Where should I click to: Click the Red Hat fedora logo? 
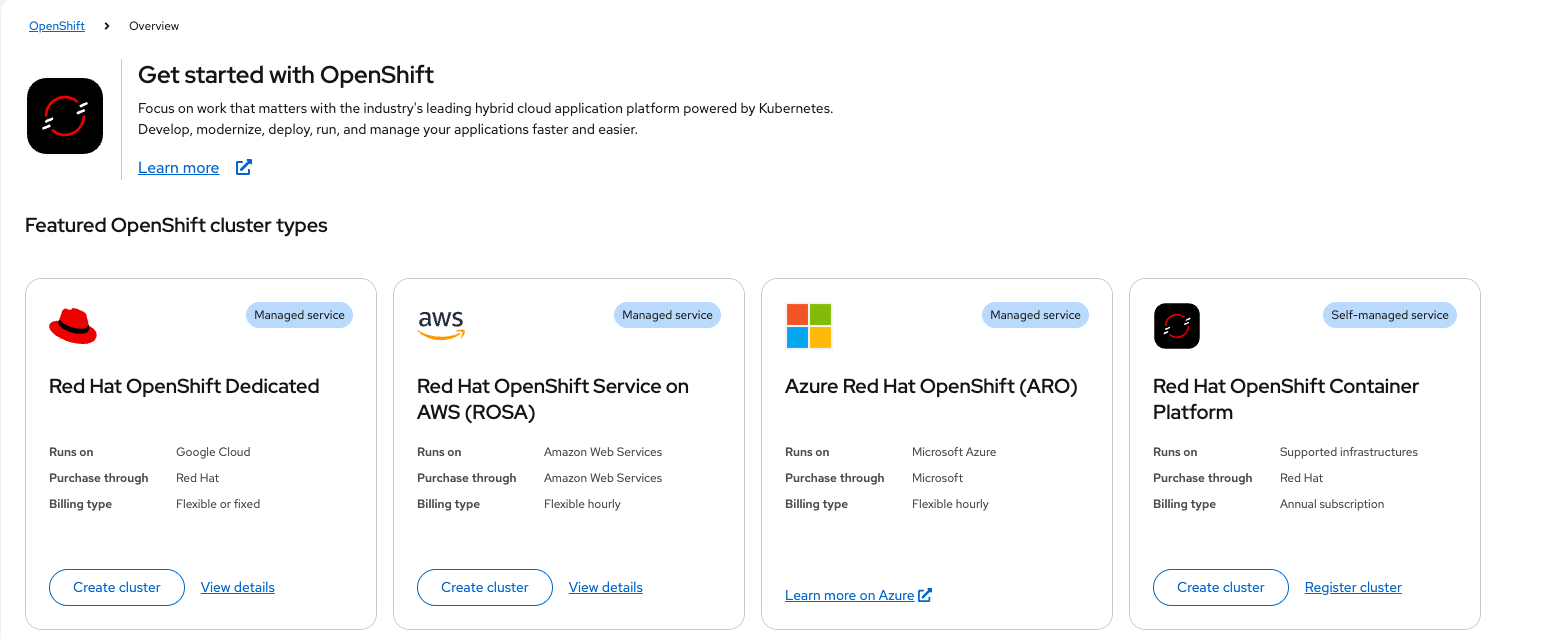click(x=73, y=326)
